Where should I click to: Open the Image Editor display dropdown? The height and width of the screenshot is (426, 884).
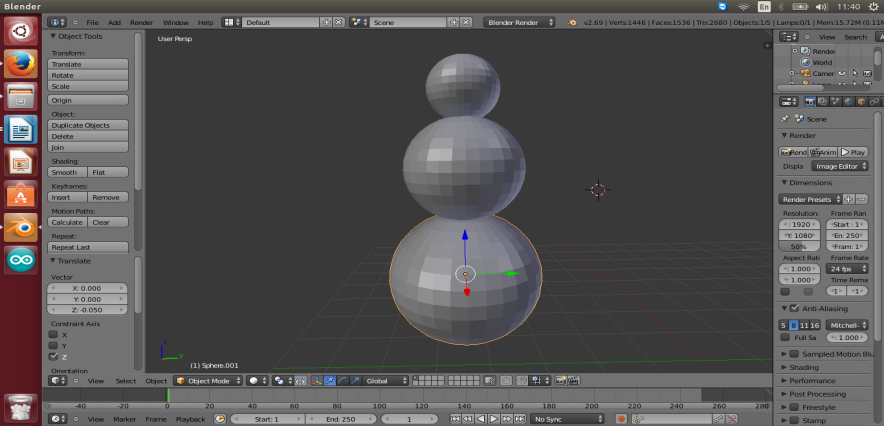point(839,166)
